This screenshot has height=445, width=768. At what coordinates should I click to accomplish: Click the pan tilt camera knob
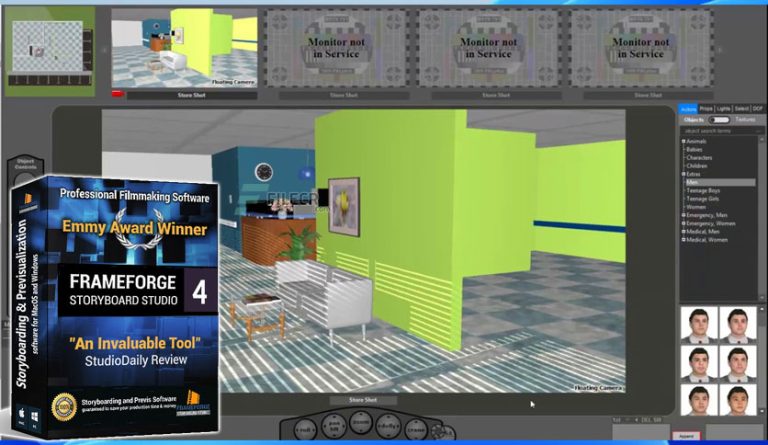pyautogui.click(x=334, y=425)
